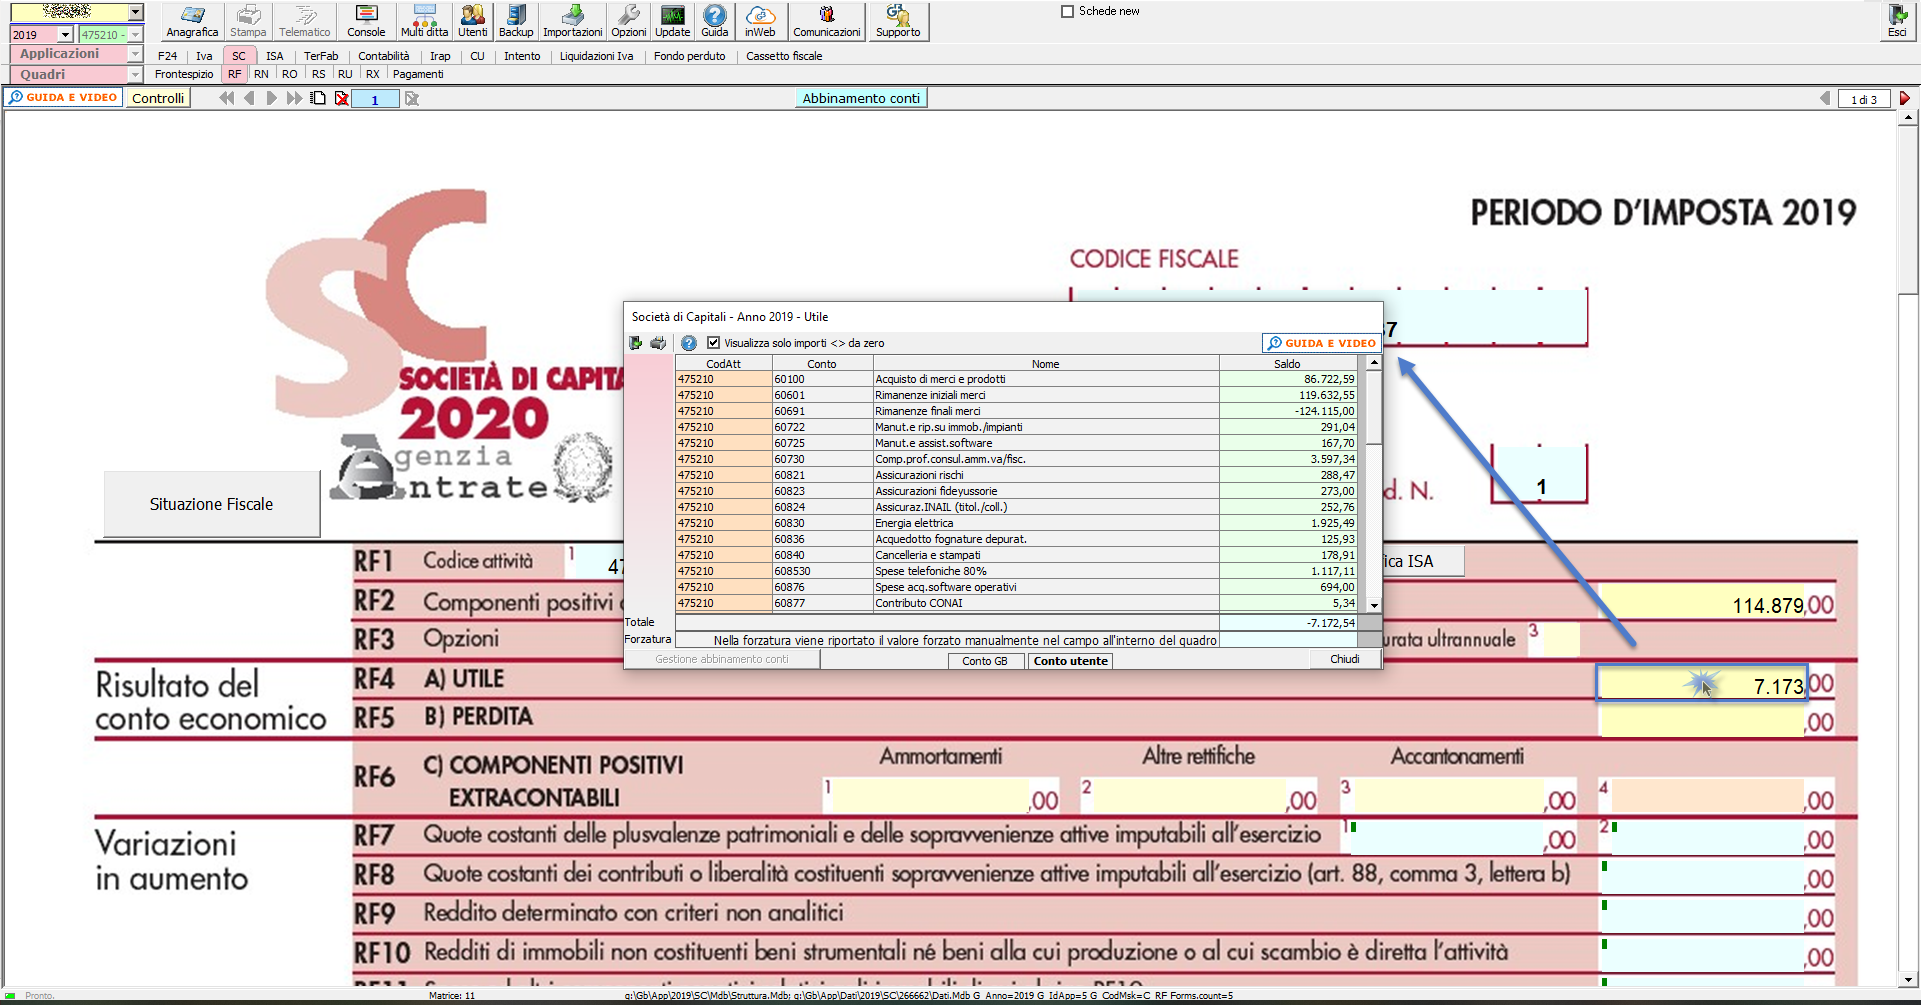This screenshot has width=1921, height=1005.
Task: Click the RF4 Utile amount field
Action: [1702, 684]
